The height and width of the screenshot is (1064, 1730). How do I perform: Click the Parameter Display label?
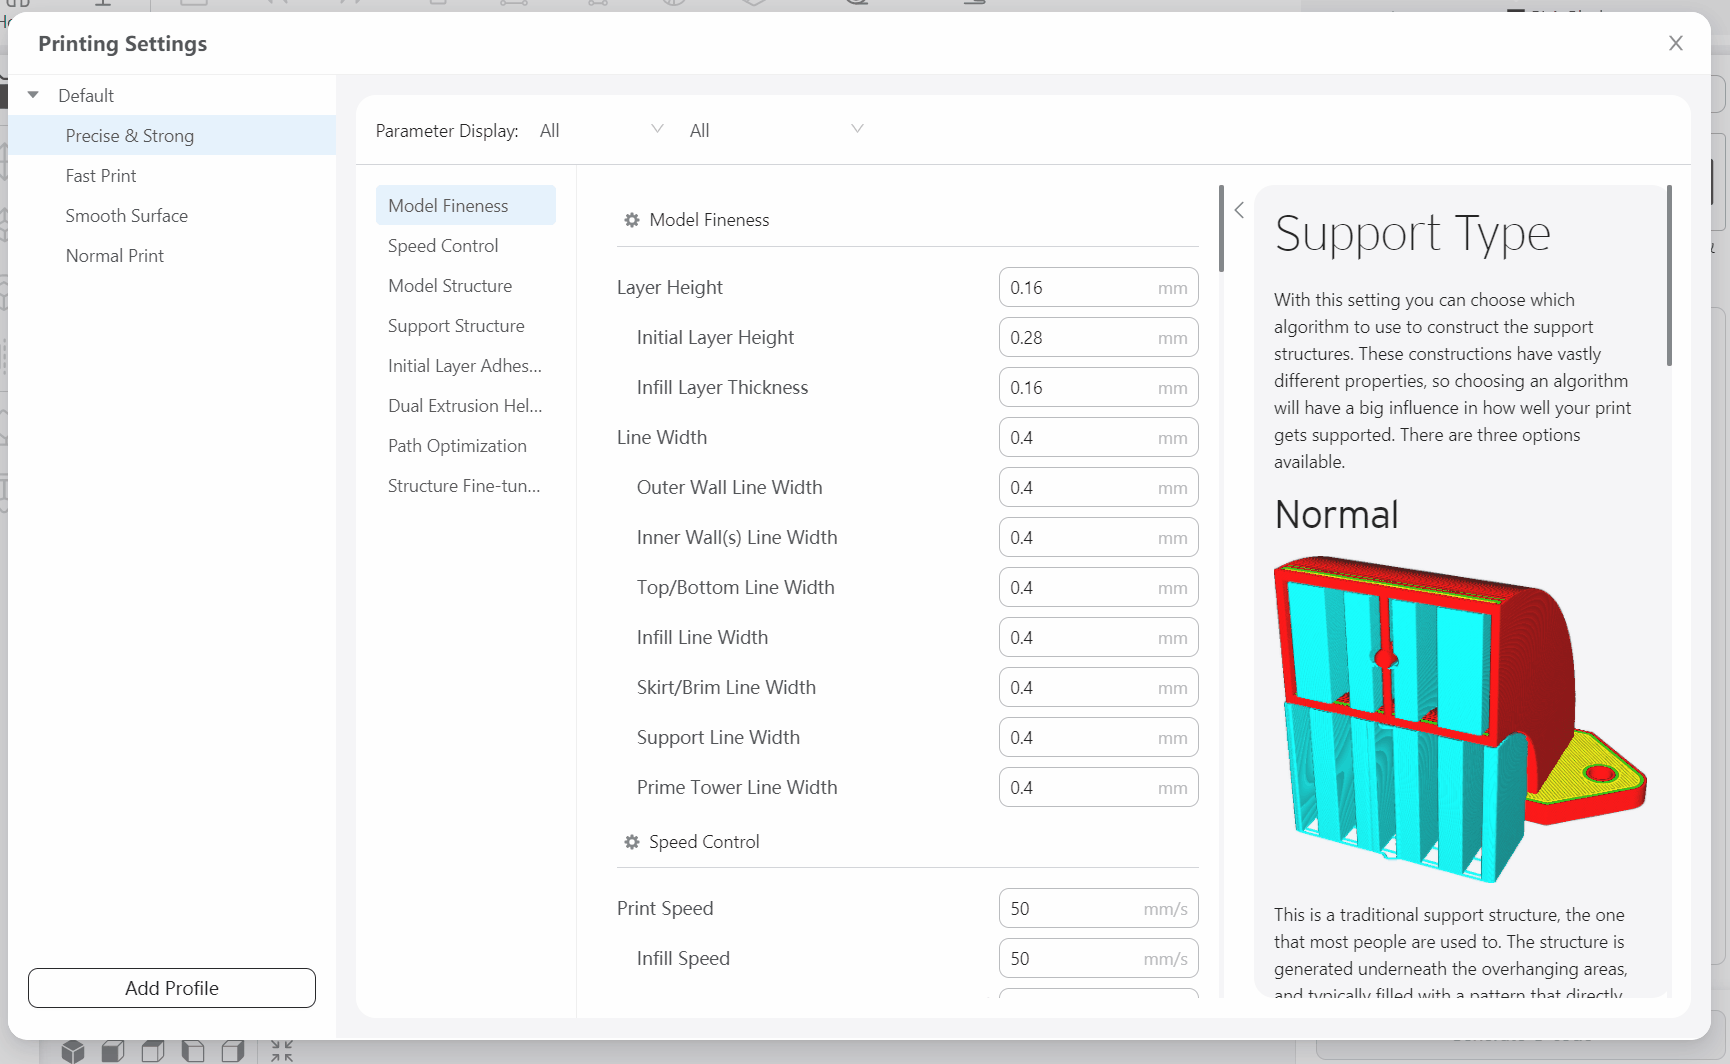447,130
